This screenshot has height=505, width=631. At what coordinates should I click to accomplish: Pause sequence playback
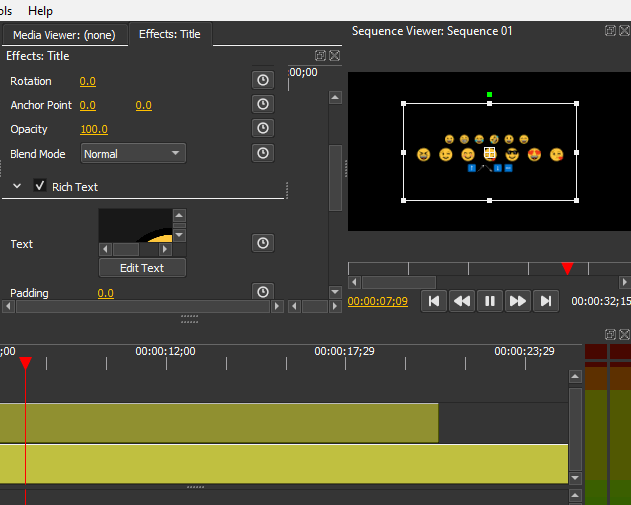coord(490,301)
